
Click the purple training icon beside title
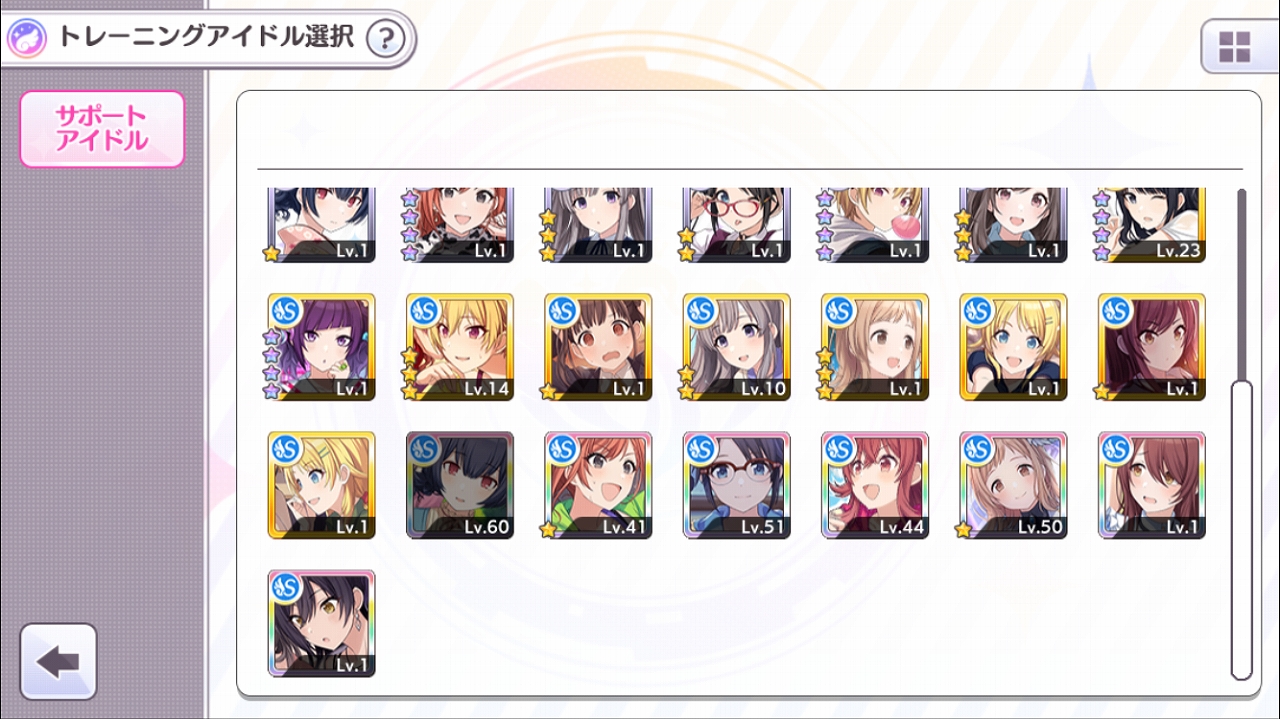24,39
